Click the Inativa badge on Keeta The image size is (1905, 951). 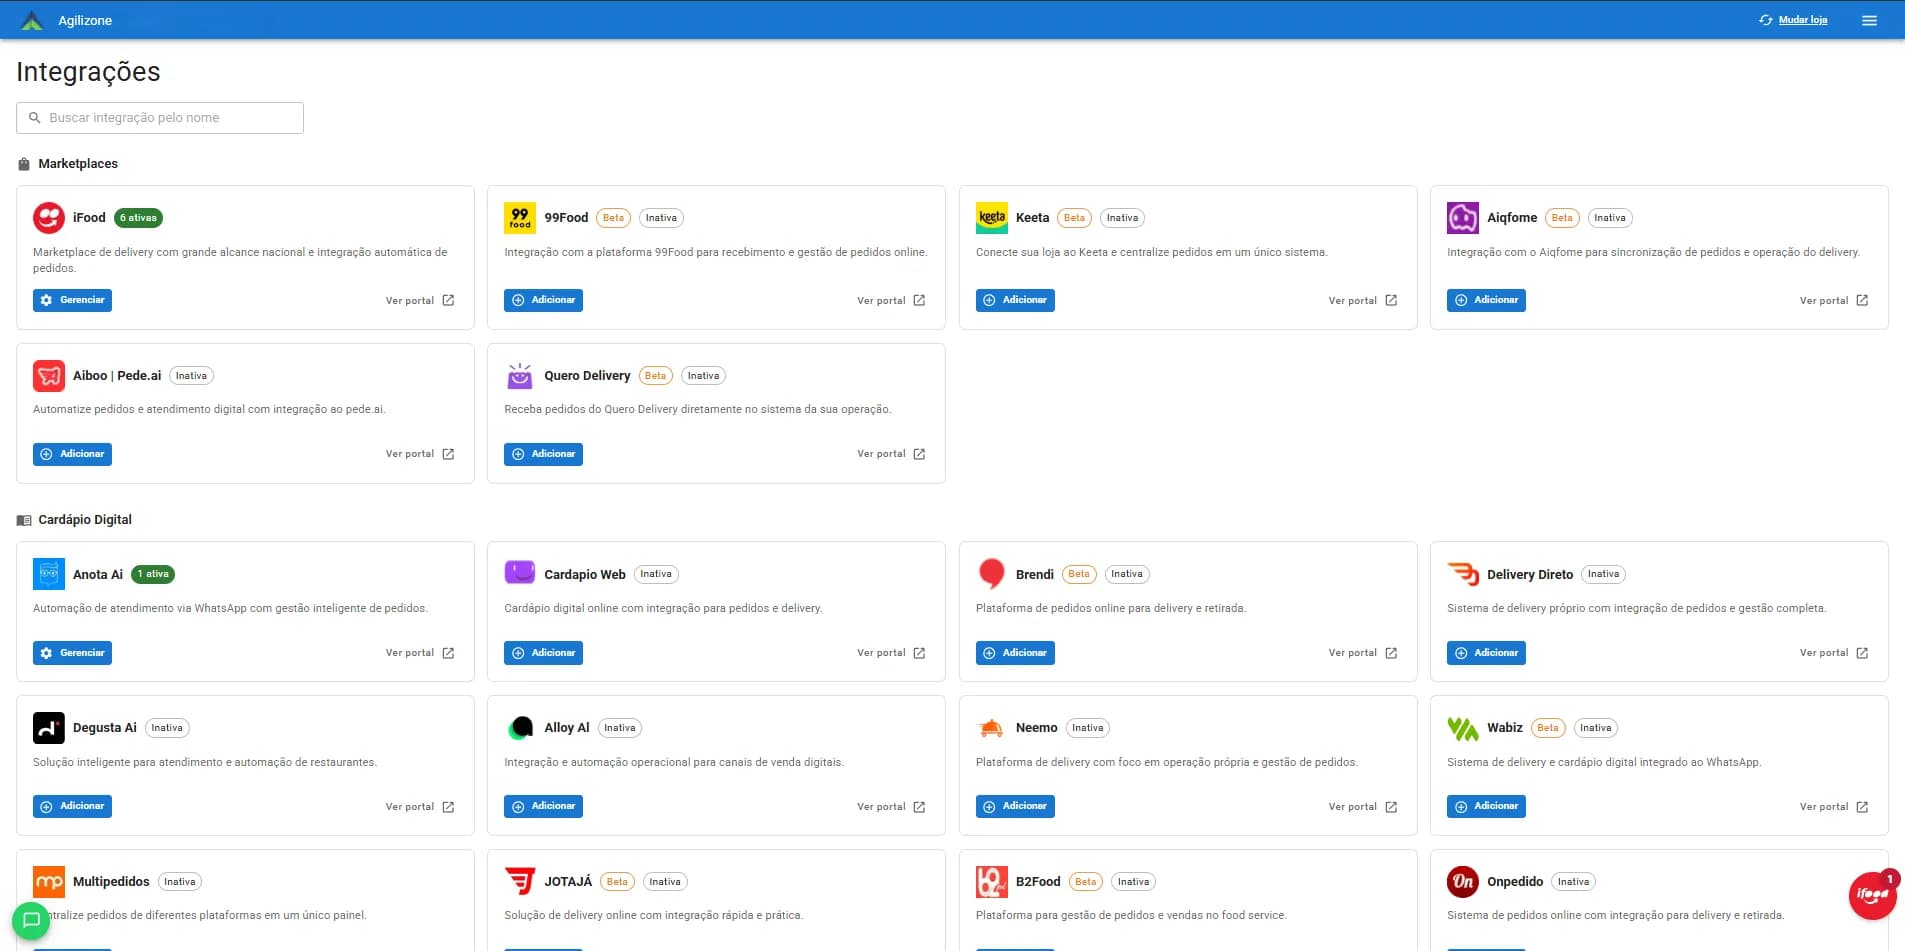(1122, 218)
